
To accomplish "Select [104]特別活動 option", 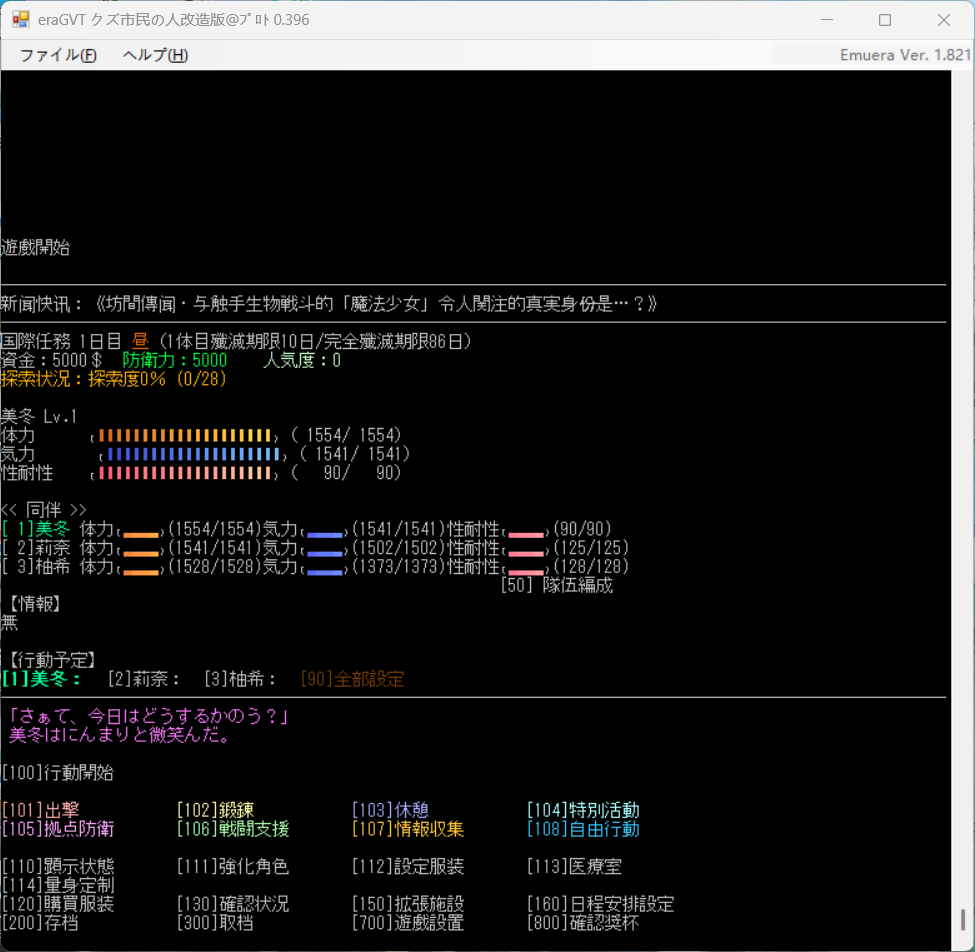I will point(583,810).
